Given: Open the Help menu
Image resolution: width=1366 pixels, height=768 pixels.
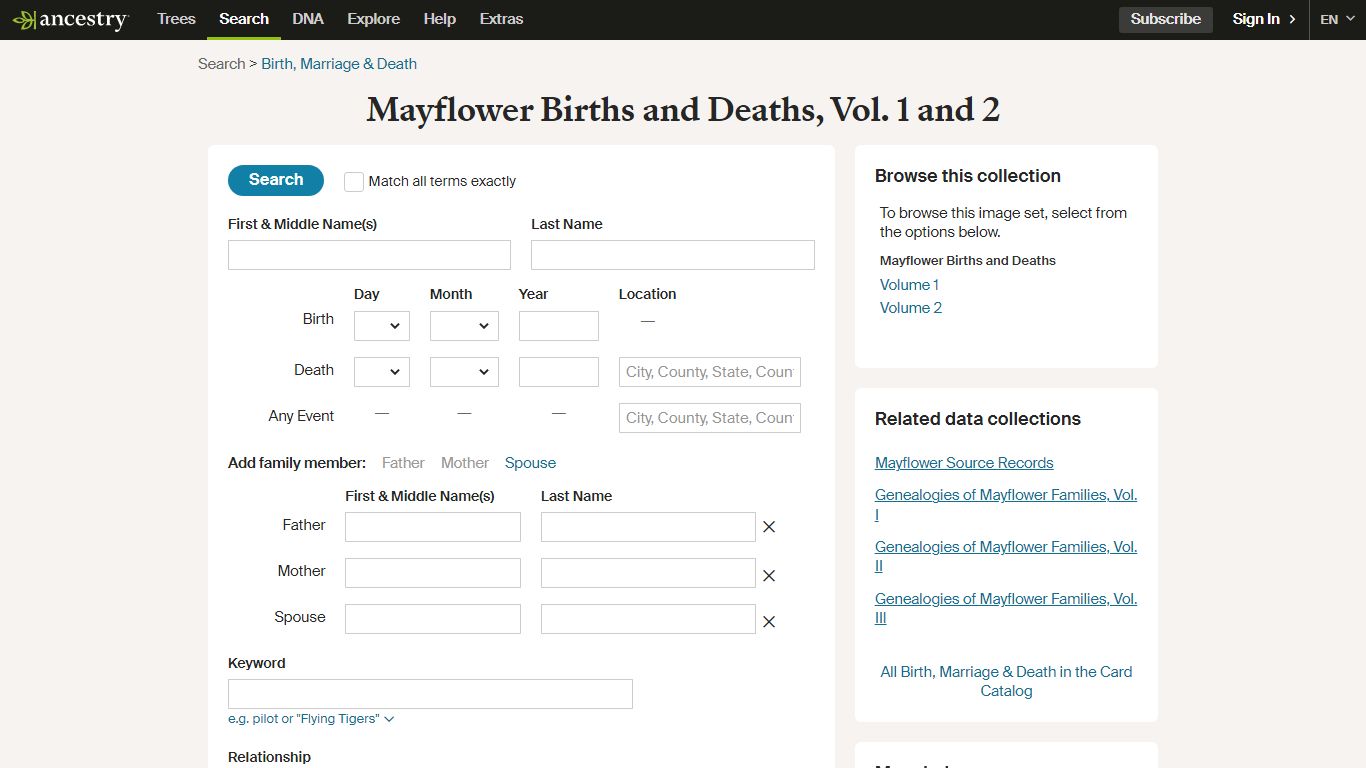Looking at the screenshot, I should (440, 19).
